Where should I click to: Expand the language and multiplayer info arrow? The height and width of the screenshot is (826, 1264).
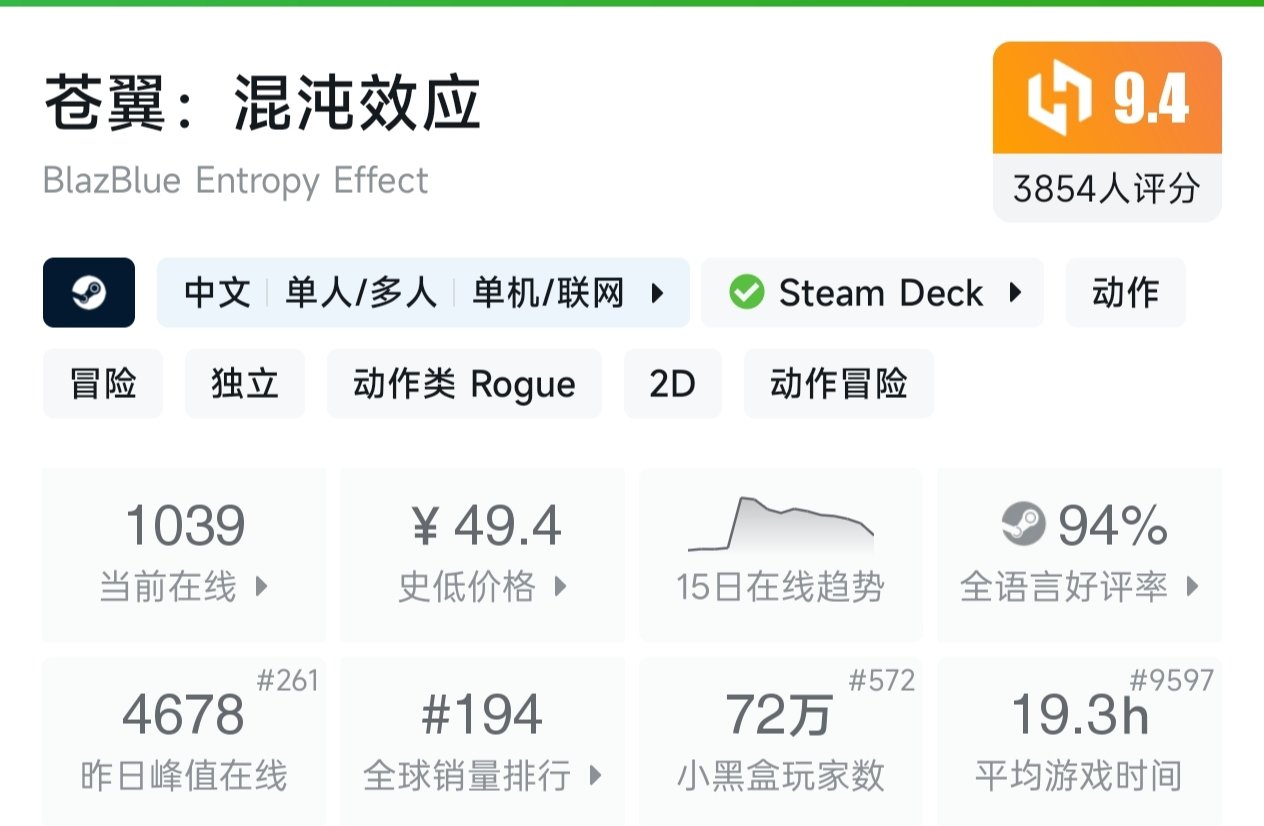pyautogui.click(x=657, y=293)
